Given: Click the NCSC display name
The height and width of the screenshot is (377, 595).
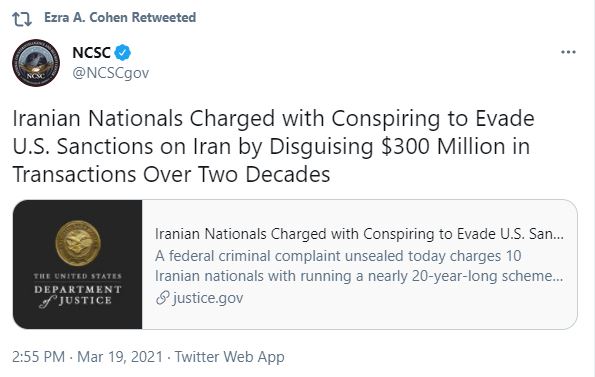Looking at the screenshot, I should (91, 53).
